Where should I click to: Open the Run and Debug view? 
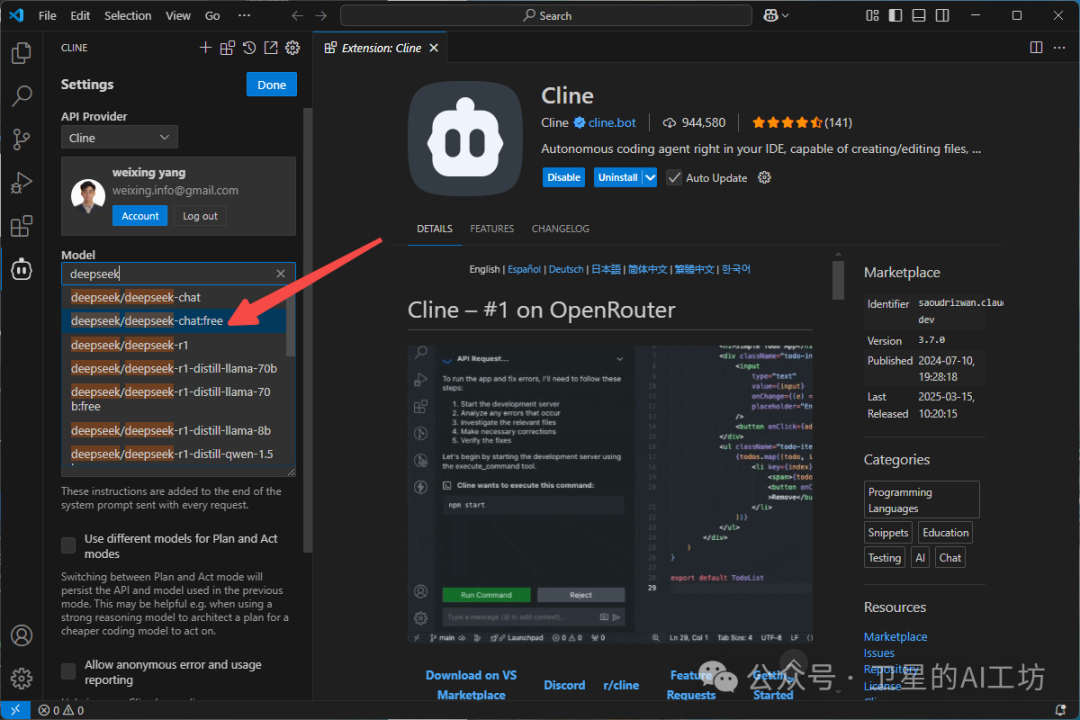point(21,183)
